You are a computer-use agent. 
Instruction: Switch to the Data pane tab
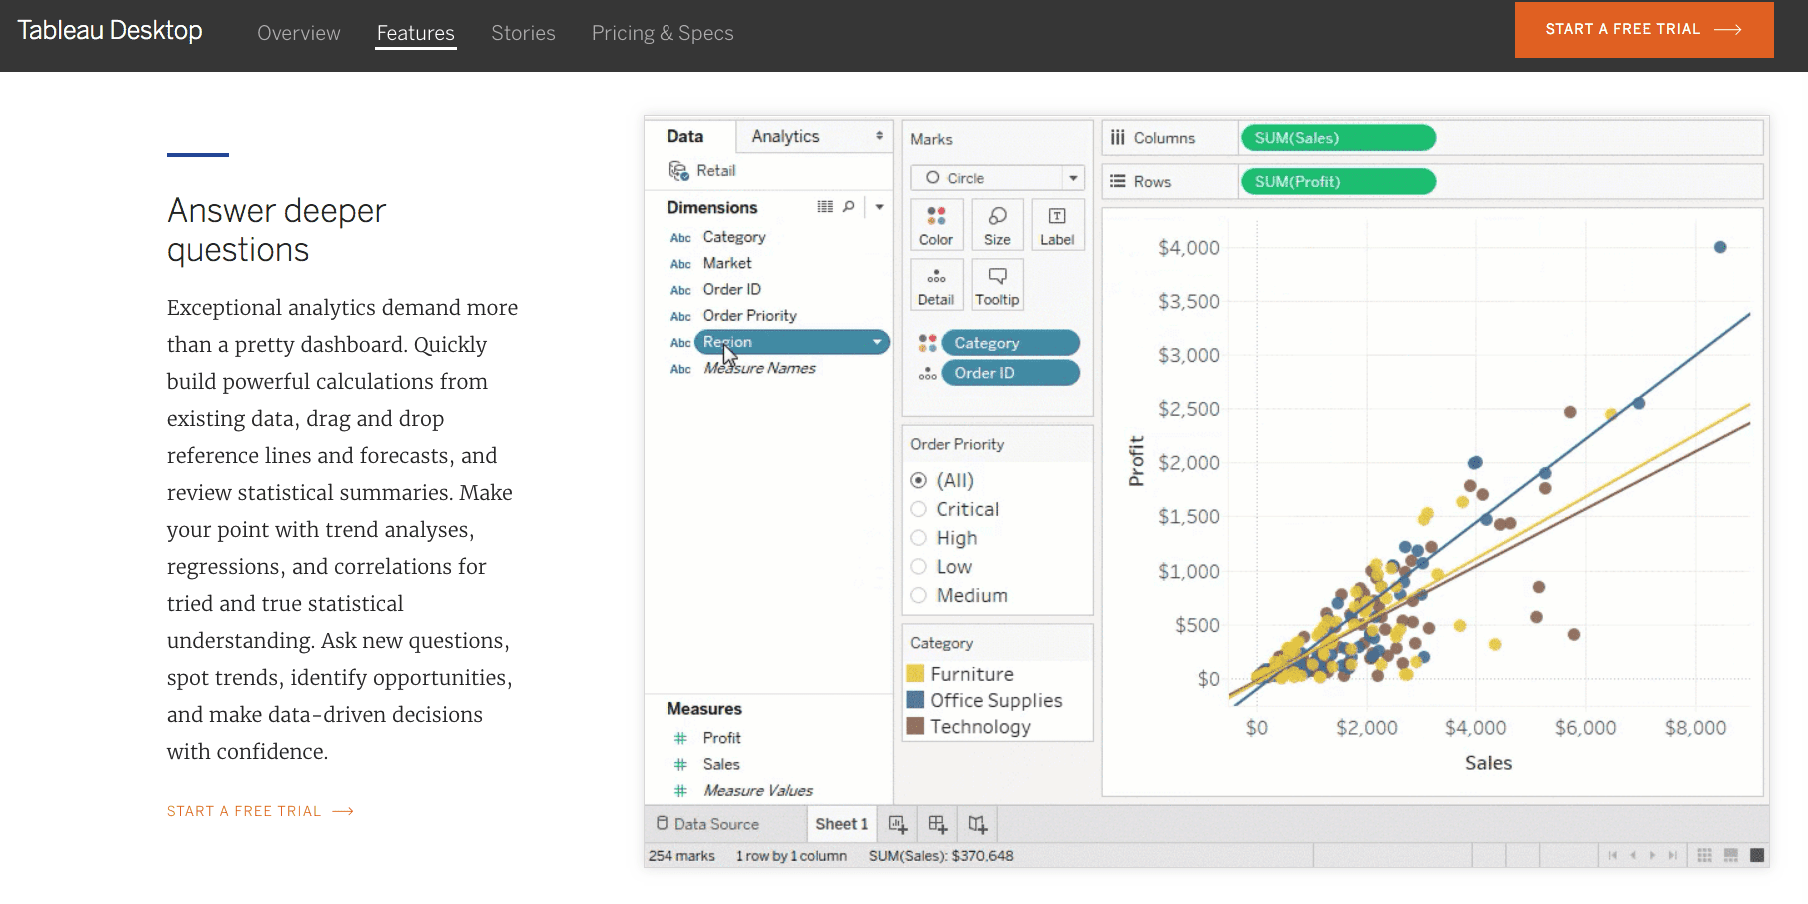[685, 136]
